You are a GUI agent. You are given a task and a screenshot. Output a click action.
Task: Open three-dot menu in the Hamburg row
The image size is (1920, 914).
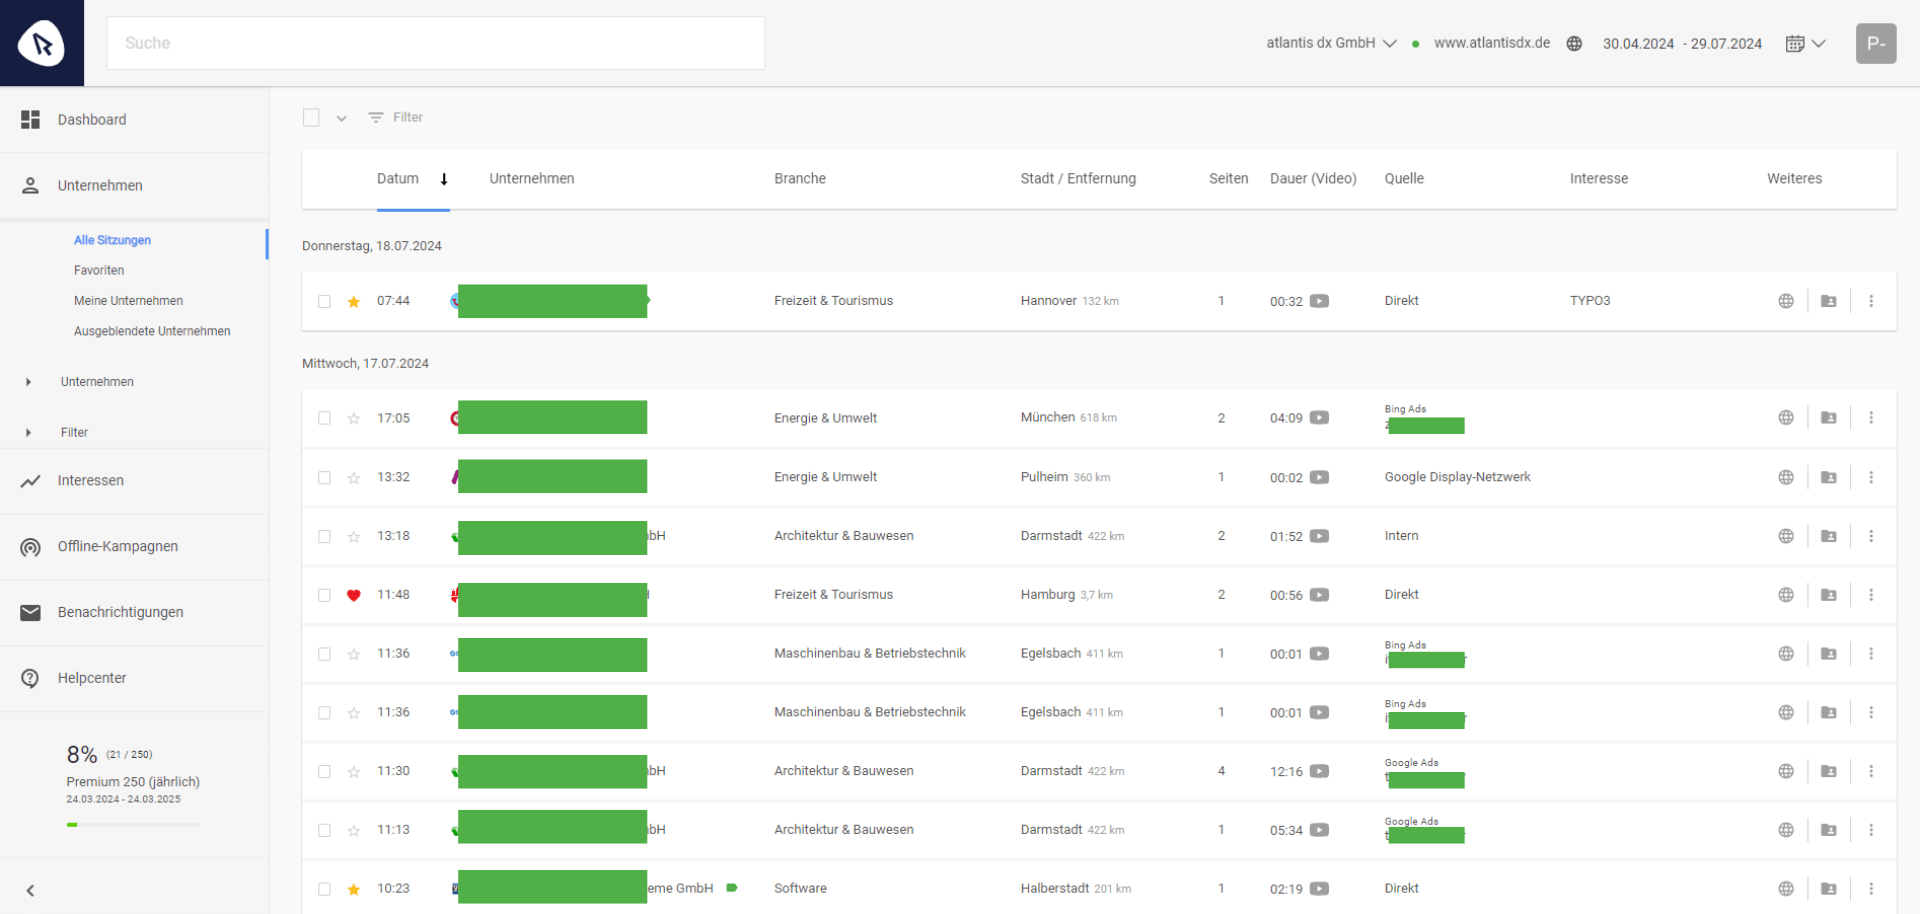(1871, 595)
